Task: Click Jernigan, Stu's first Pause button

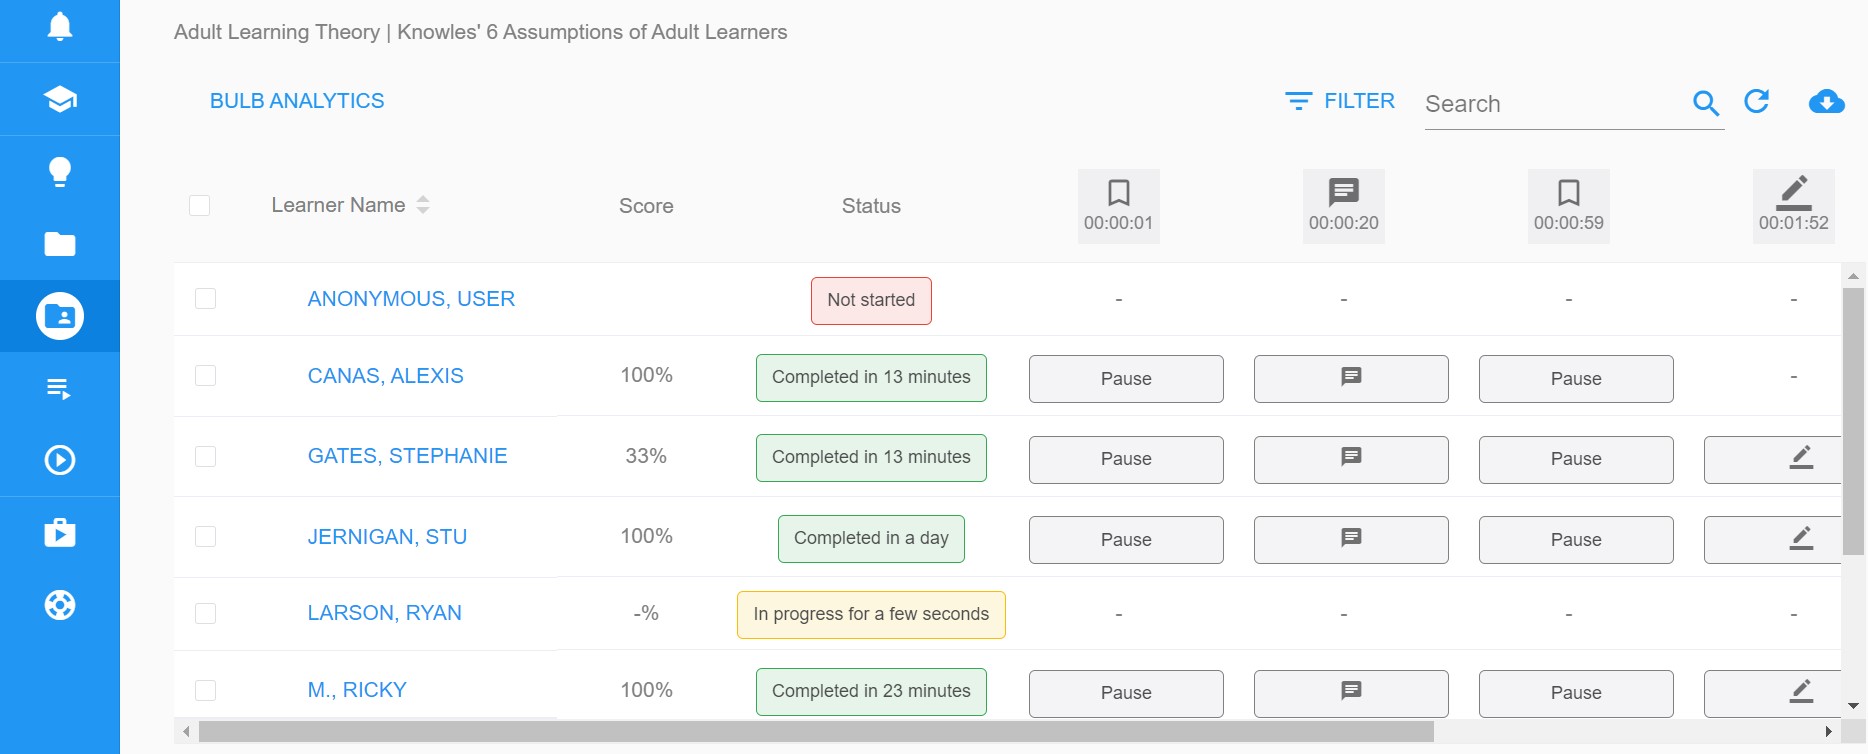Action: click(1126, 540)
